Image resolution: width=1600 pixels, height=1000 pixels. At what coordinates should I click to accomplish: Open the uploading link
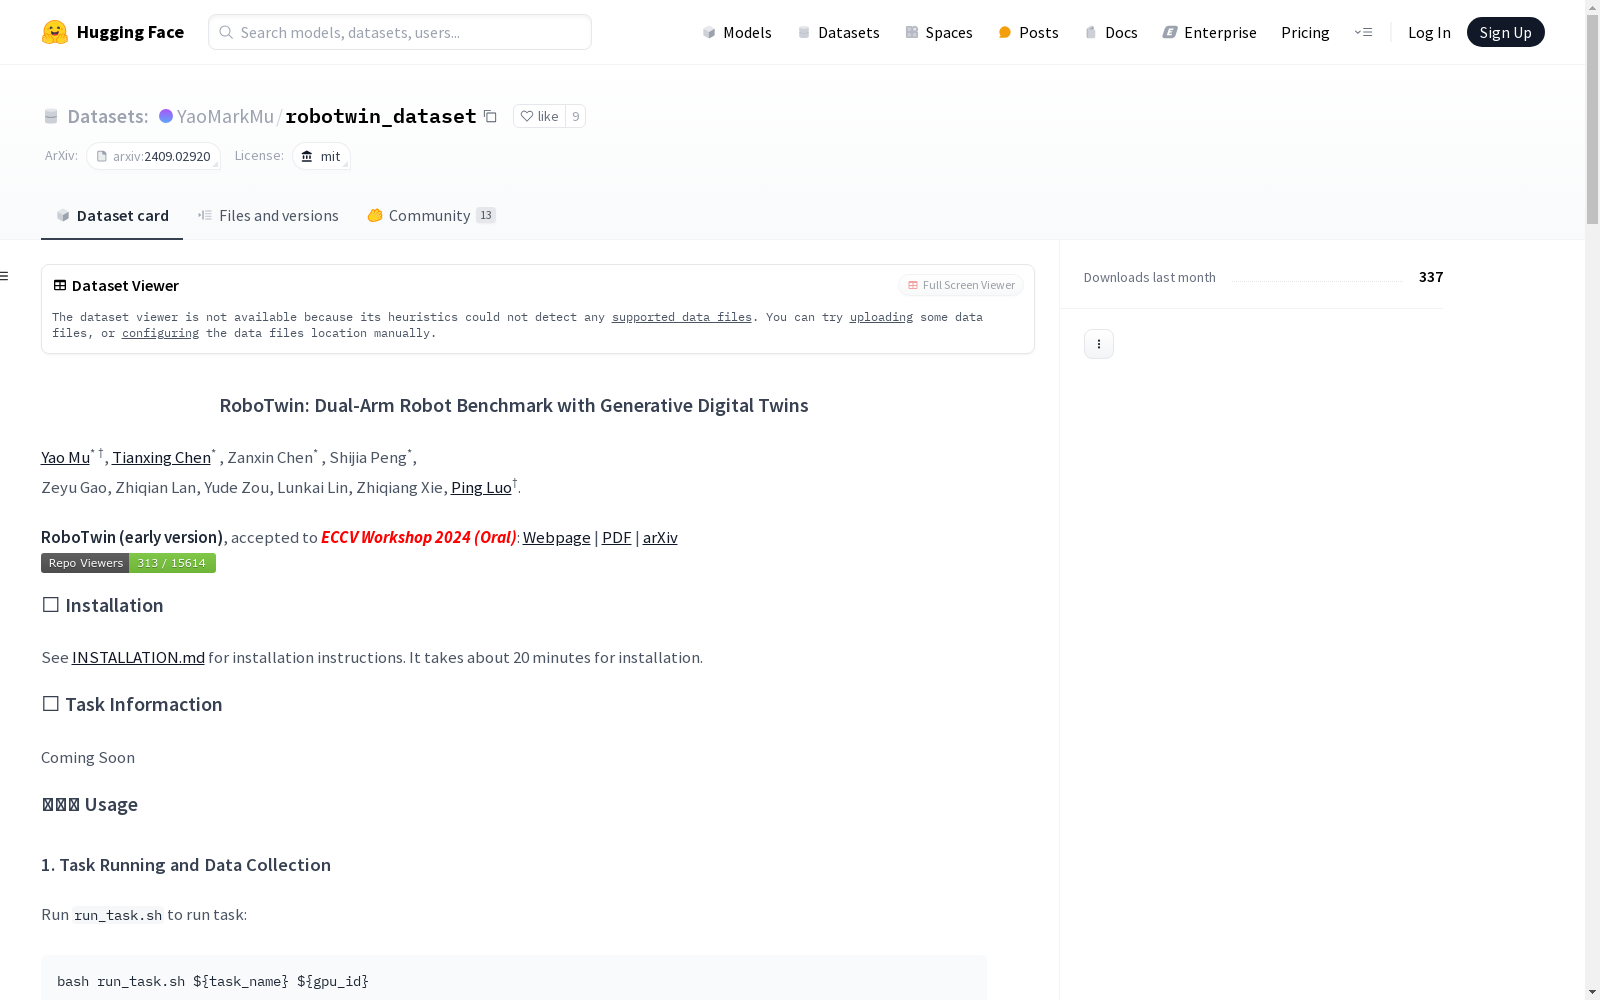click(881, 317)
